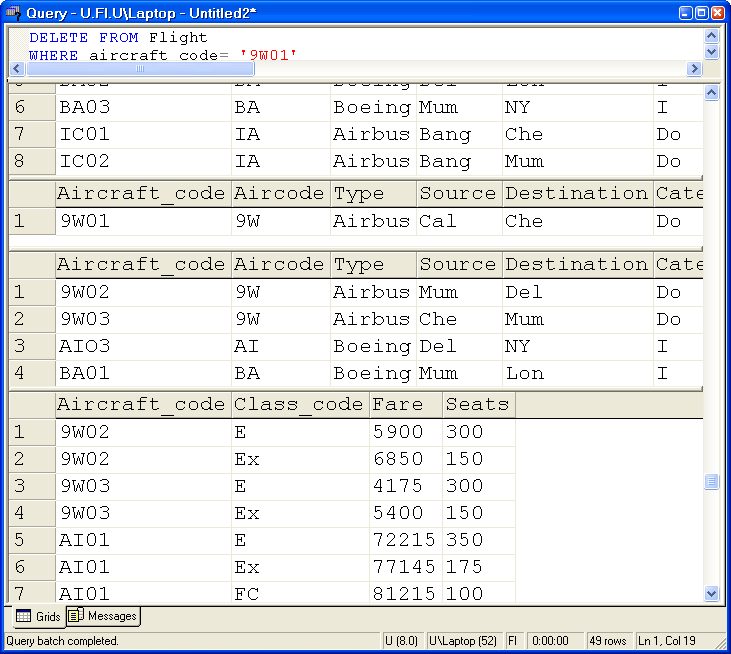The width and height of the screenshot is (731, 654).
Task: Select the IC02 aircraft code cell
Action: [142, 162]
